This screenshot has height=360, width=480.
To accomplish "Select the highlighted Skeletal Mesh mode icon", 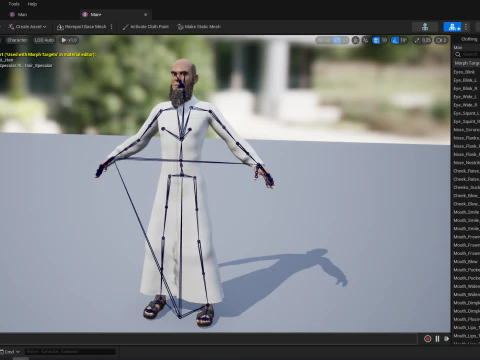I will (452, 27).
